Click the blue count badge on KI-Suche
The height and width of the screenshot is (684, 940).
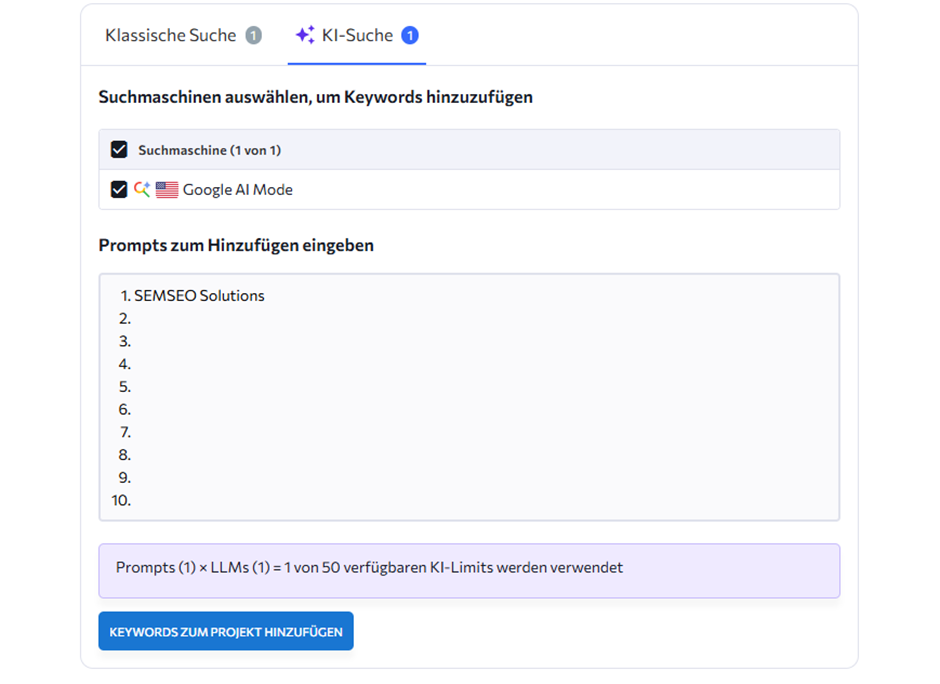(410, 36)
